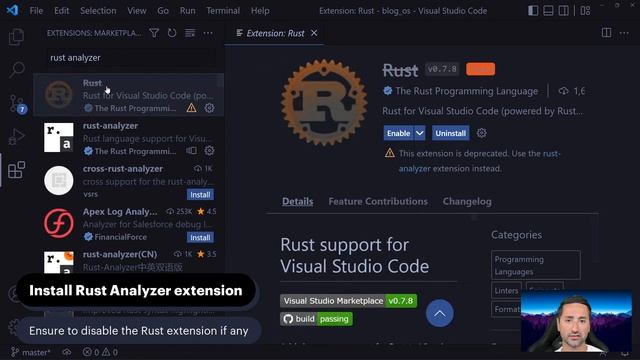Open the Search view in activity bar
The image size is (640, 360).
pyautogui.click(x=16, y=70)
